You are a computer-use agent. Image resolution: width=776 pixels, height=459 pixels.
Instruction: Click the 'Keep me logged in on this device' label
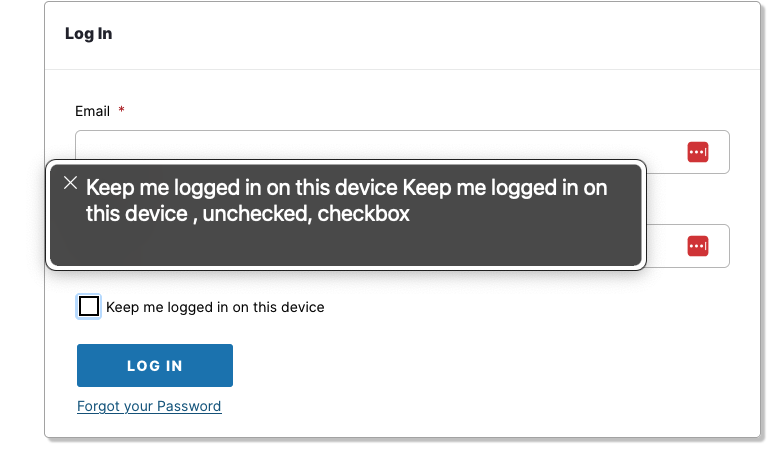click(215, 307)
